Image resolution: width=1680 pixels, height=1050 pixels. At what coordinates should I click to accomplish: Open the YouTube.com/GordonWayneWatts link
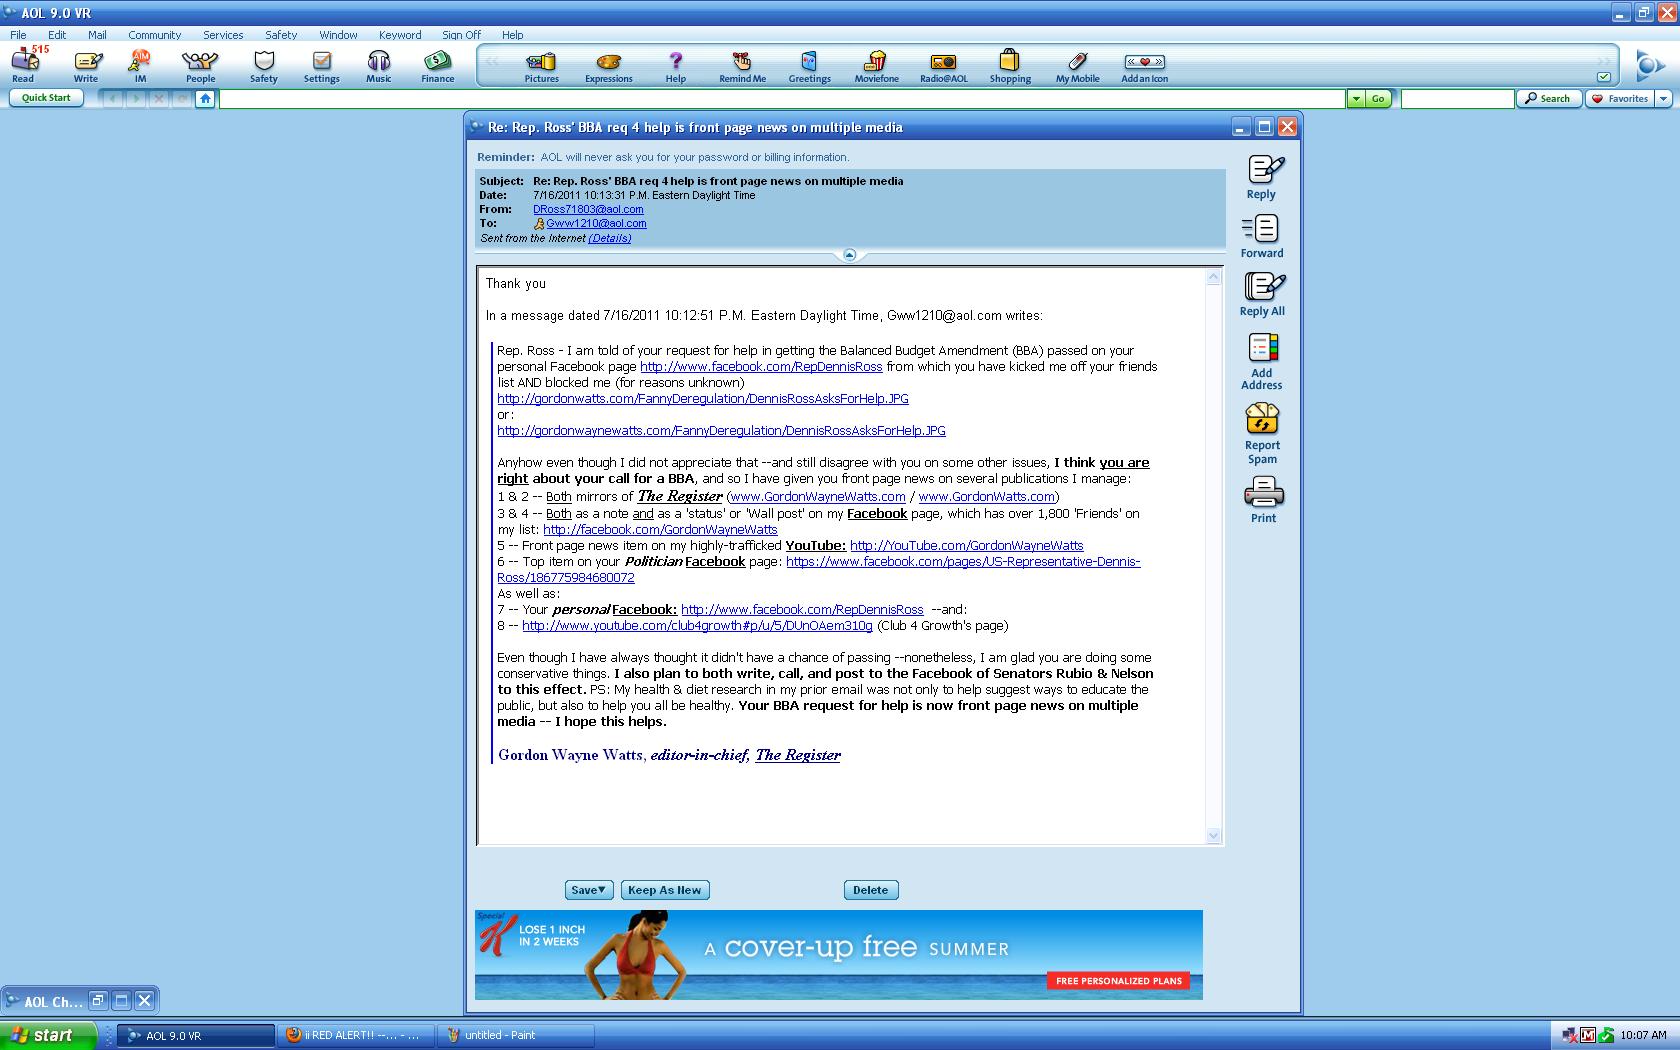(x=966, y=545)
